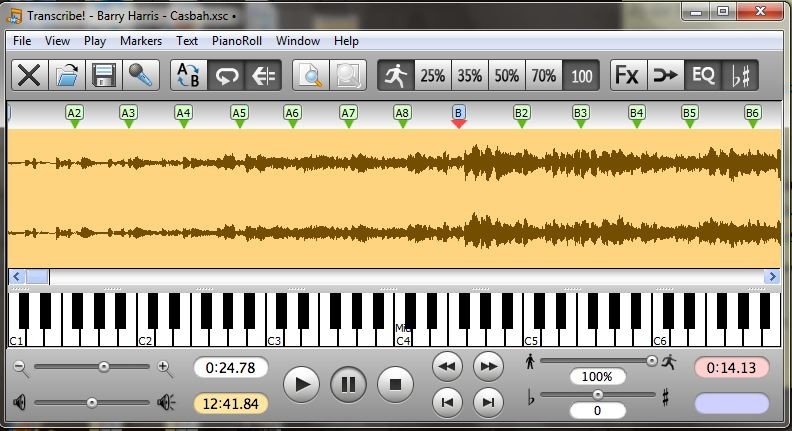Start playback with the Play button
This screenshot has height=431, width=792.
(302, 385)
